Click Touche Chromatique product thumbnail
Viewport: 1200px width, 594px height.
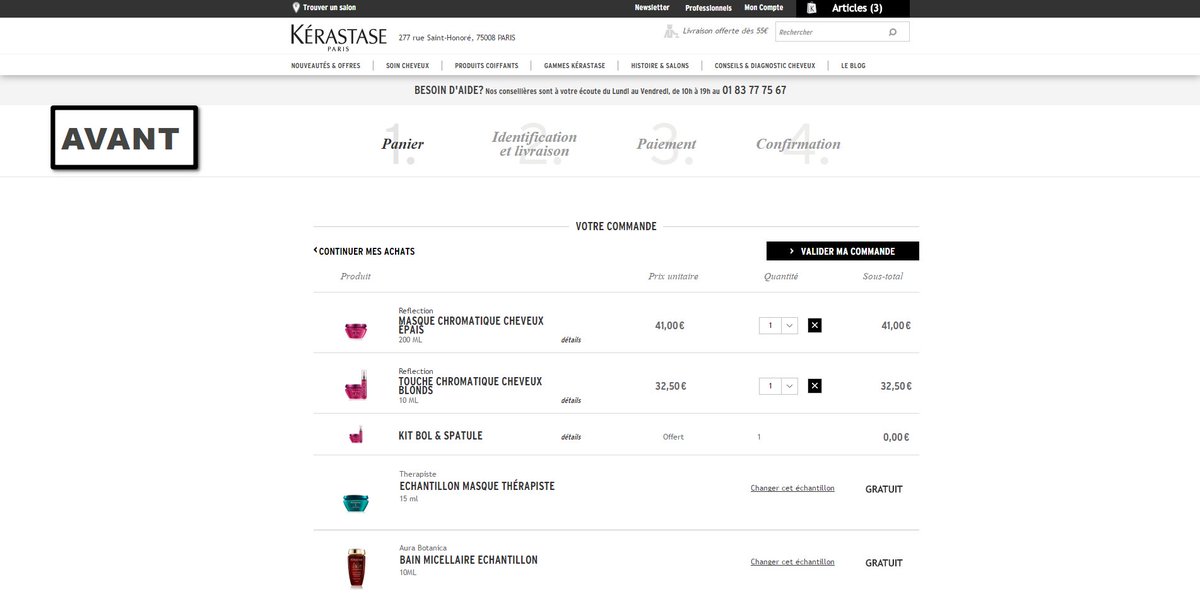click(x=356, y=386)
